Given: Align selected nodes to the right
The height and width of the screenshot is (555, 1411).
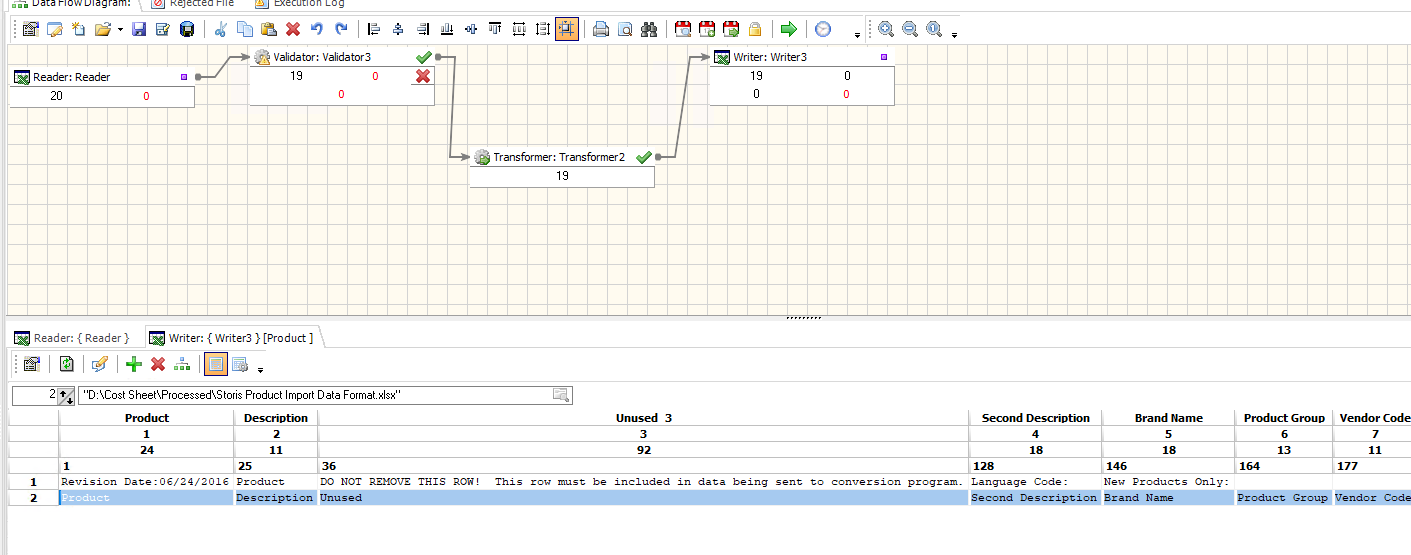Looking at the screenshot, I should pyautogui.click(x=423, y=29).
